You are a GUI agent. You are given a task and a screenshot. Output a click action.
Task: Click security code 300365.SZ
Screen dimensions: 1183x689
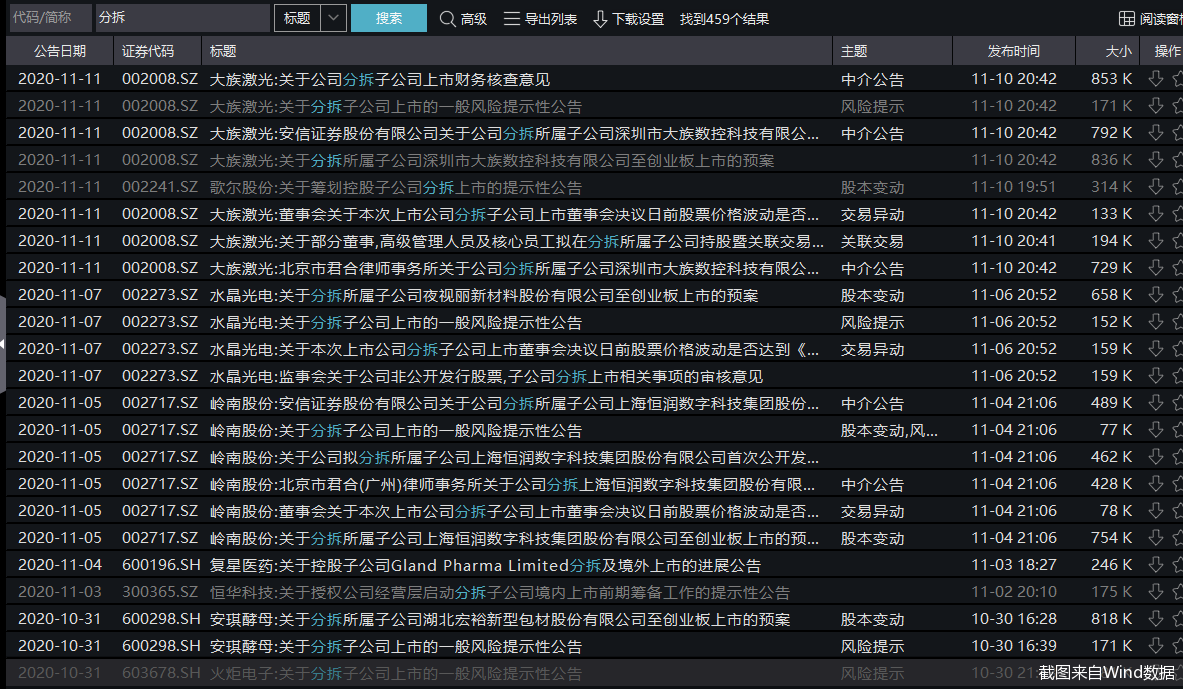[x=160, y=592]
